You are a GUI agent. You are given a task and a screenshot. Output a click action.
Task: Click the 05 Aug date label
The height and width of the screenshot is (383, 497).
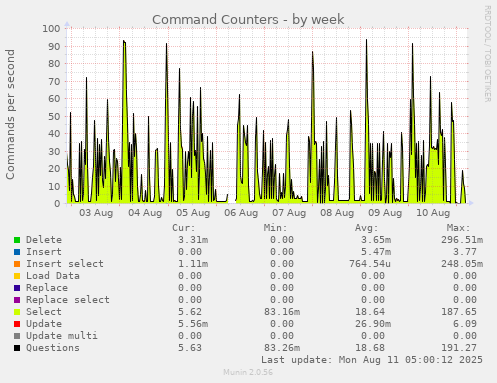(193, 213)
